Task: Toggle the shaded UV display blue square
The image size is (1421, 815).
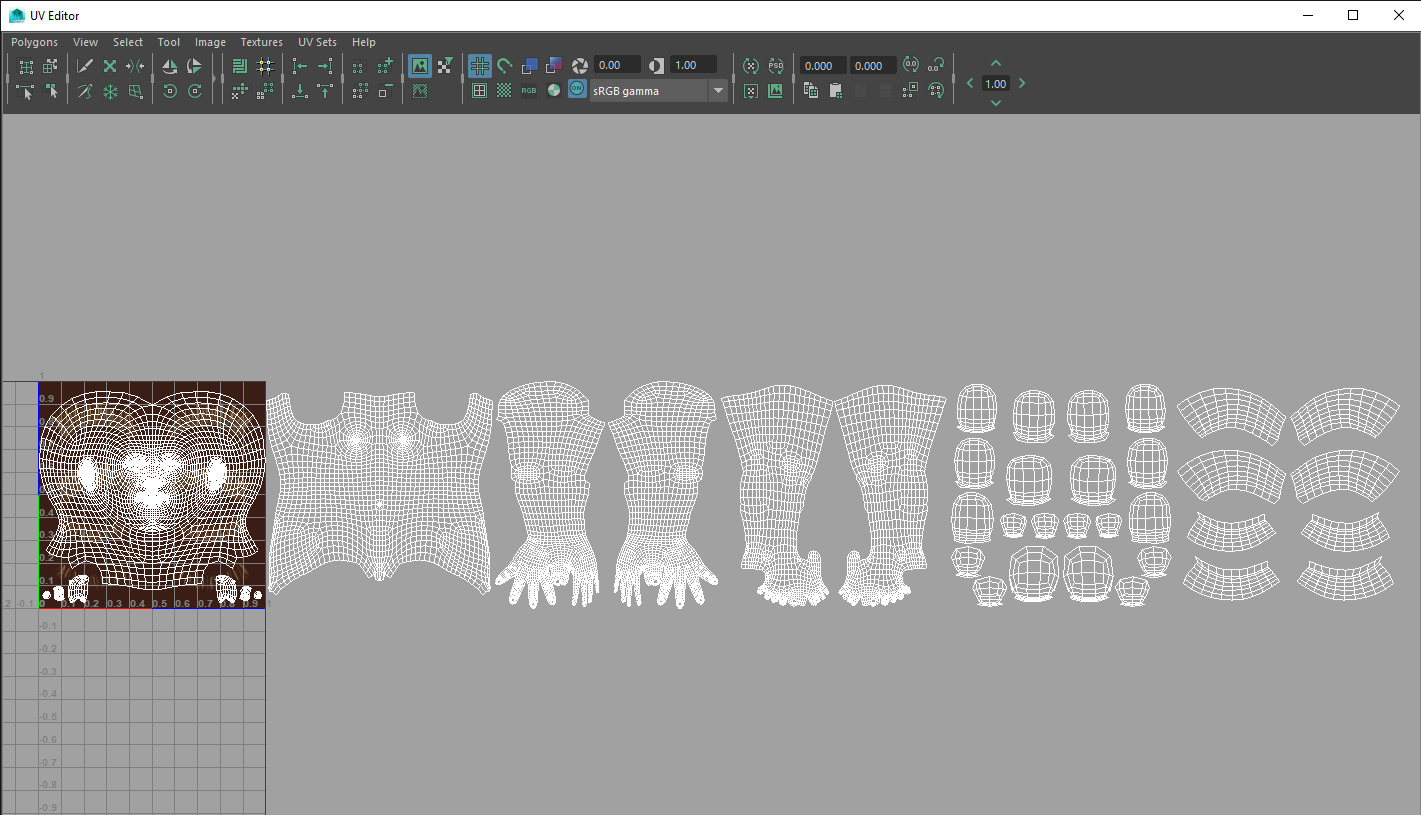Action: coord(530,66)
